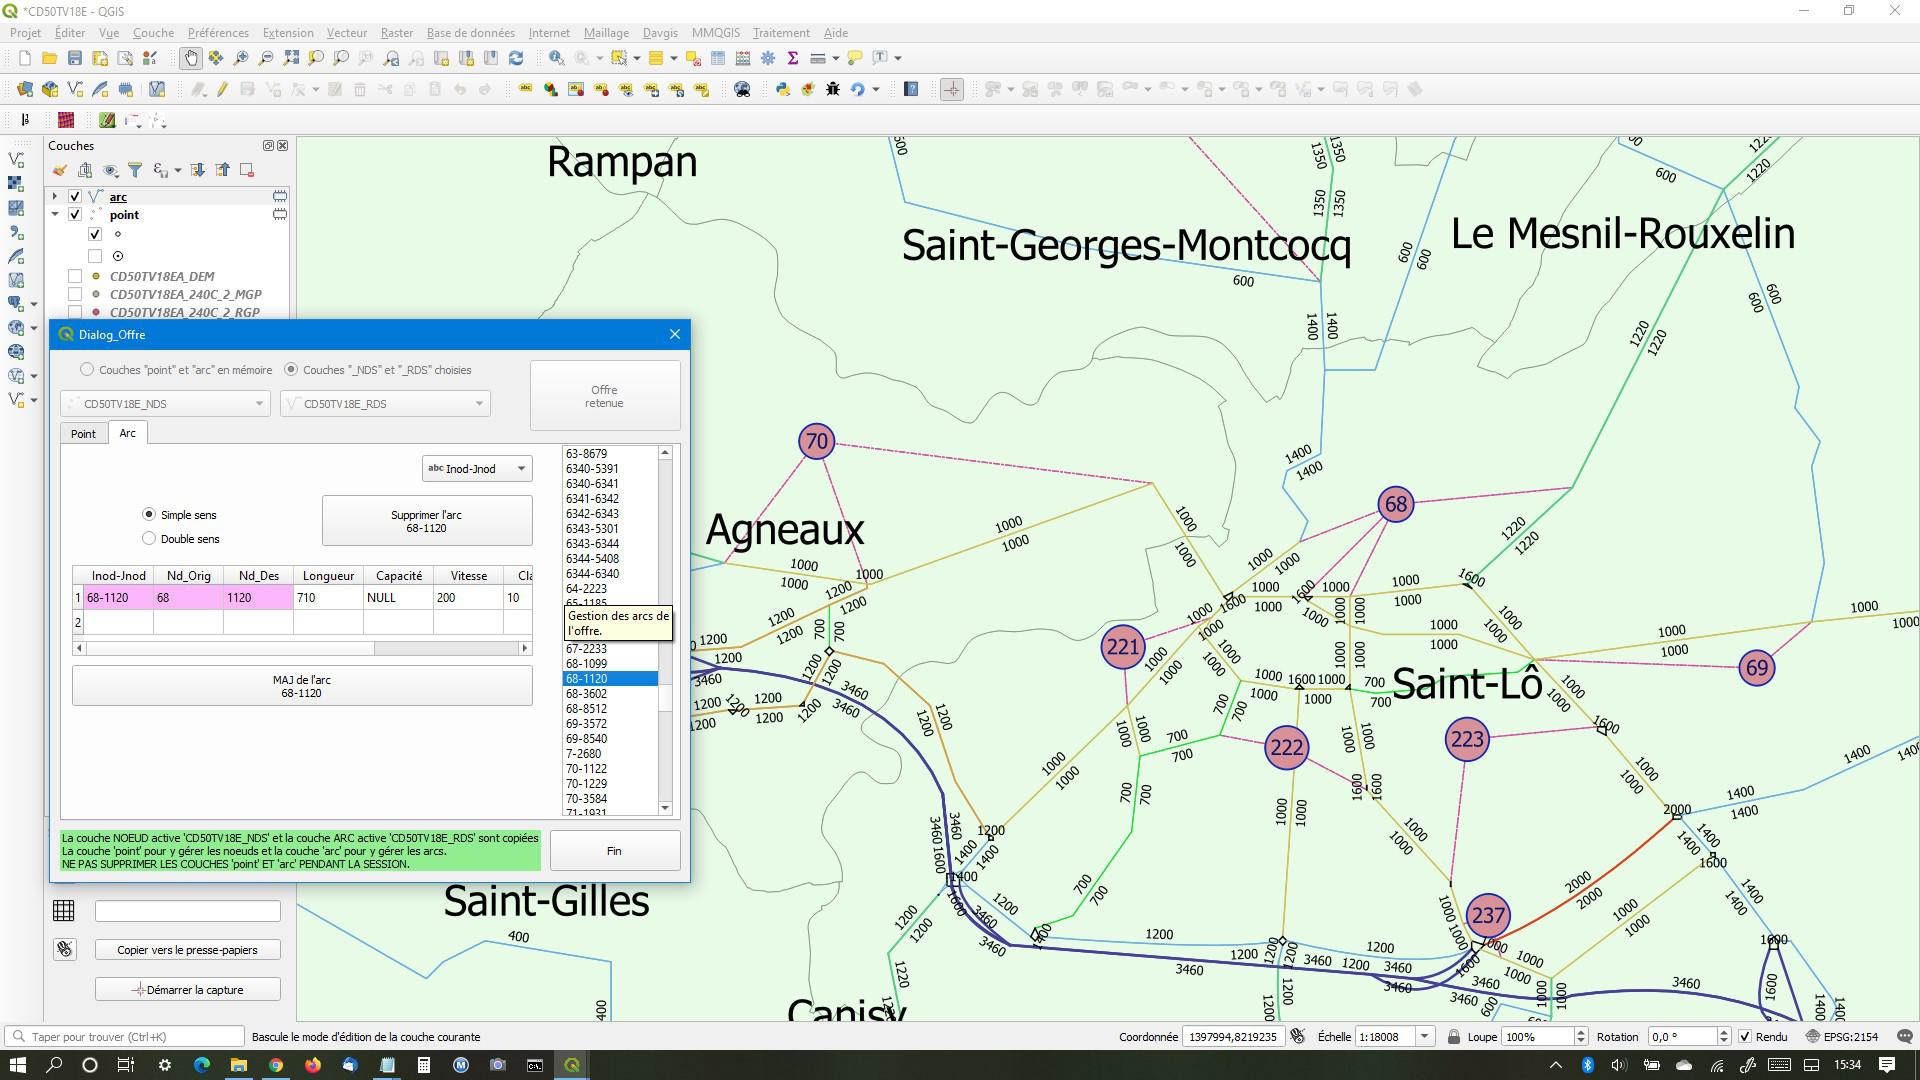This screenshot has width=1920, height=1080.
Task: Open the CD50TV18E_NDS layer combo box
Action: (x=165, y=404)
